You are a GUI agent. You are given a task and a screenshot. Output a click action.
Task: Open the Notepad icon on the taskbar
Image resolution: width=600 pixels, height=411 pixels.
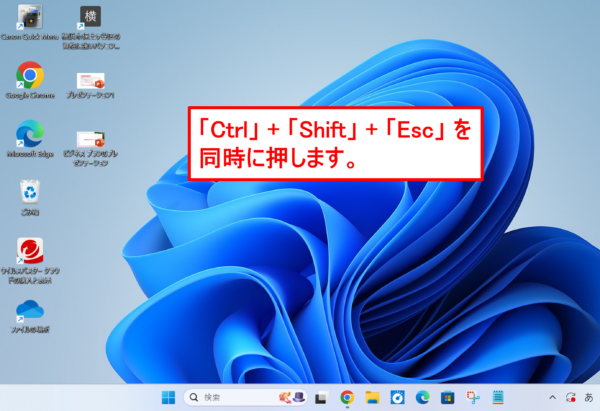click(497, 397)
